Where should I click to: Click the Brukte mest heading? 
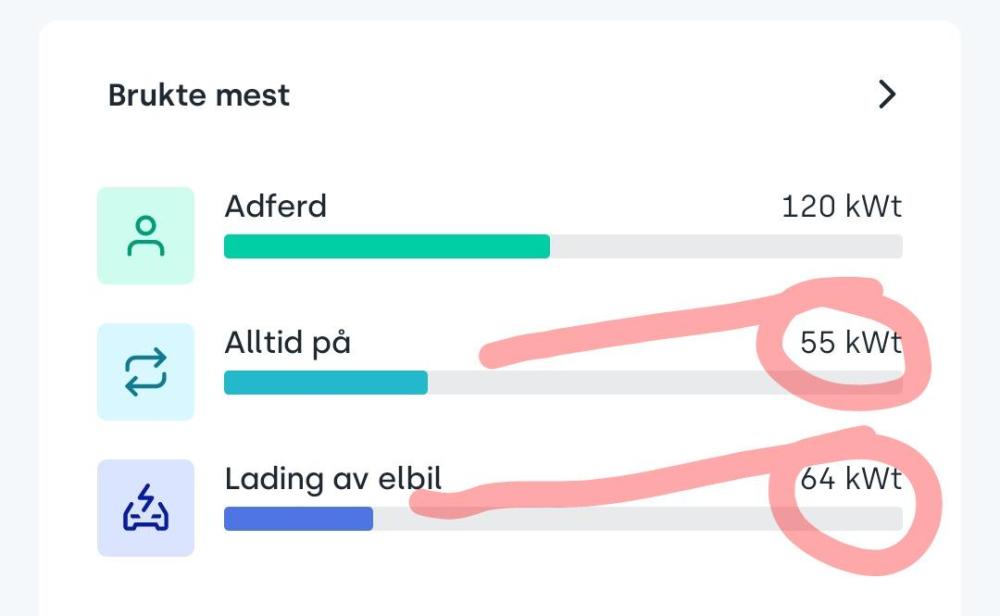coord(199,95)
